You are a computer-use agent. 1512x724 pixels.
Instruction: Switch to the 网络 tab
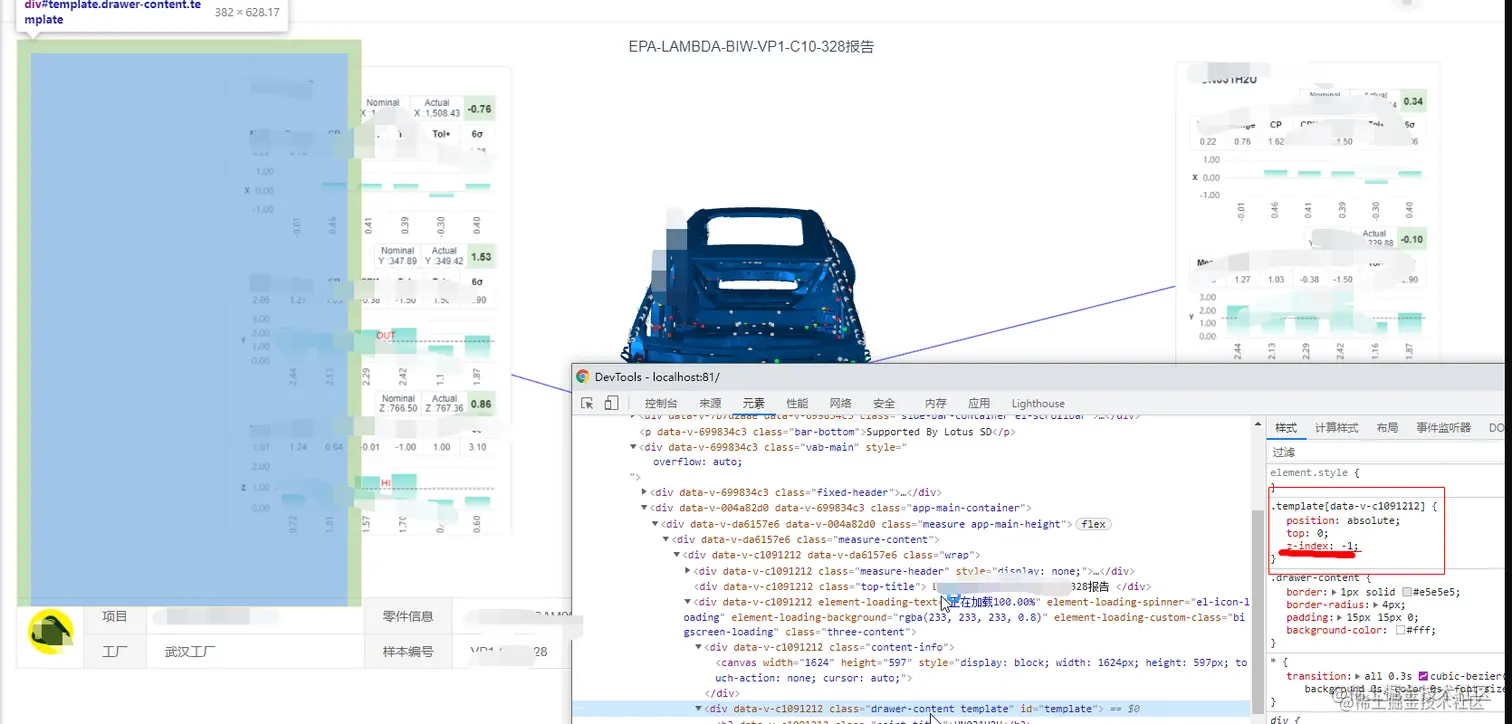[x=840, y=403]
